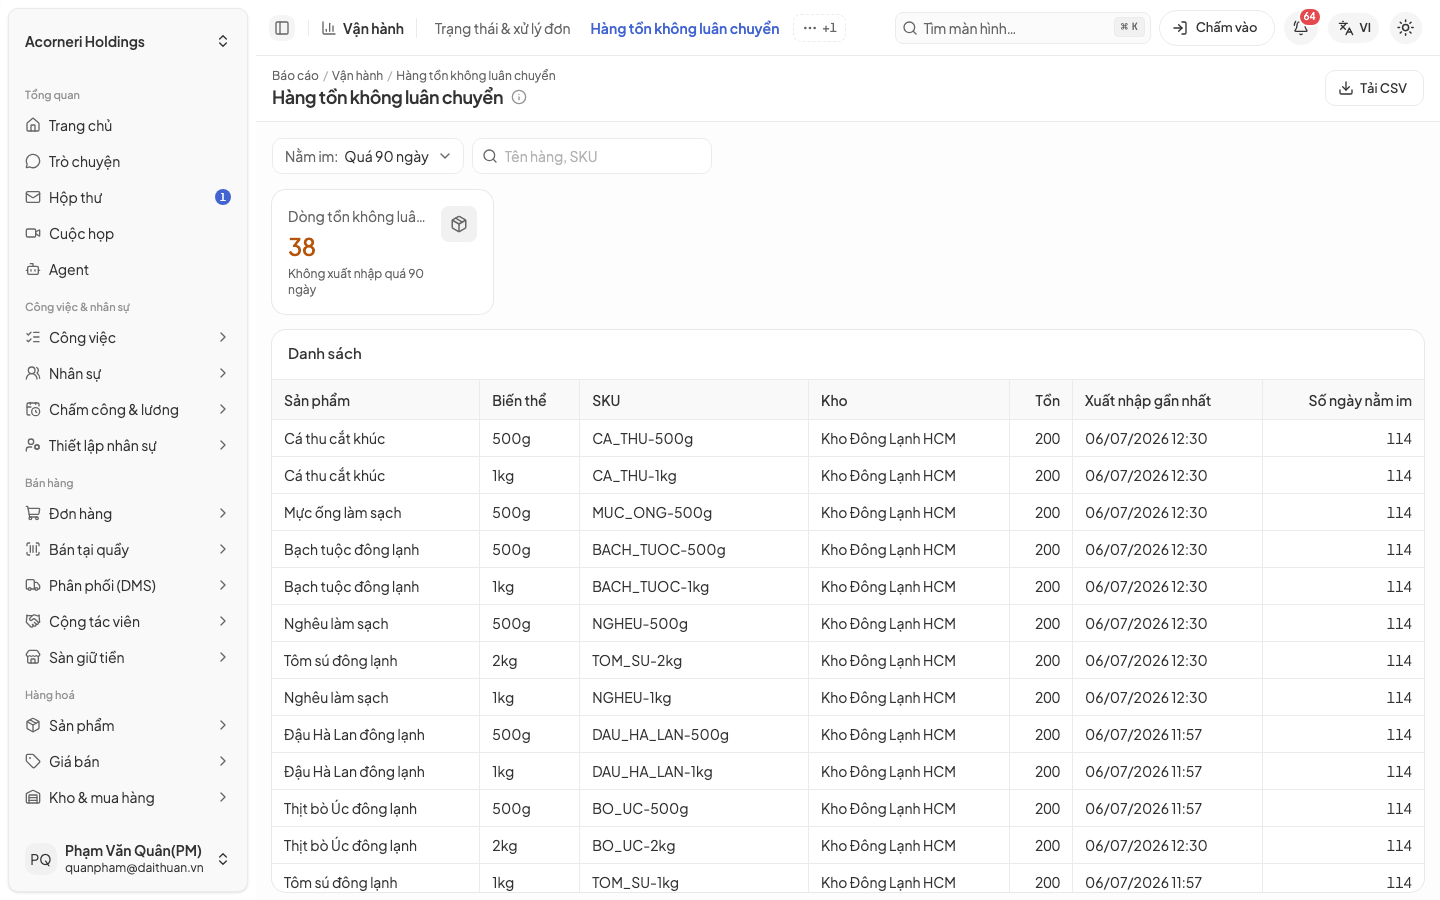Expand Chấm công & lương

(128, 410)
